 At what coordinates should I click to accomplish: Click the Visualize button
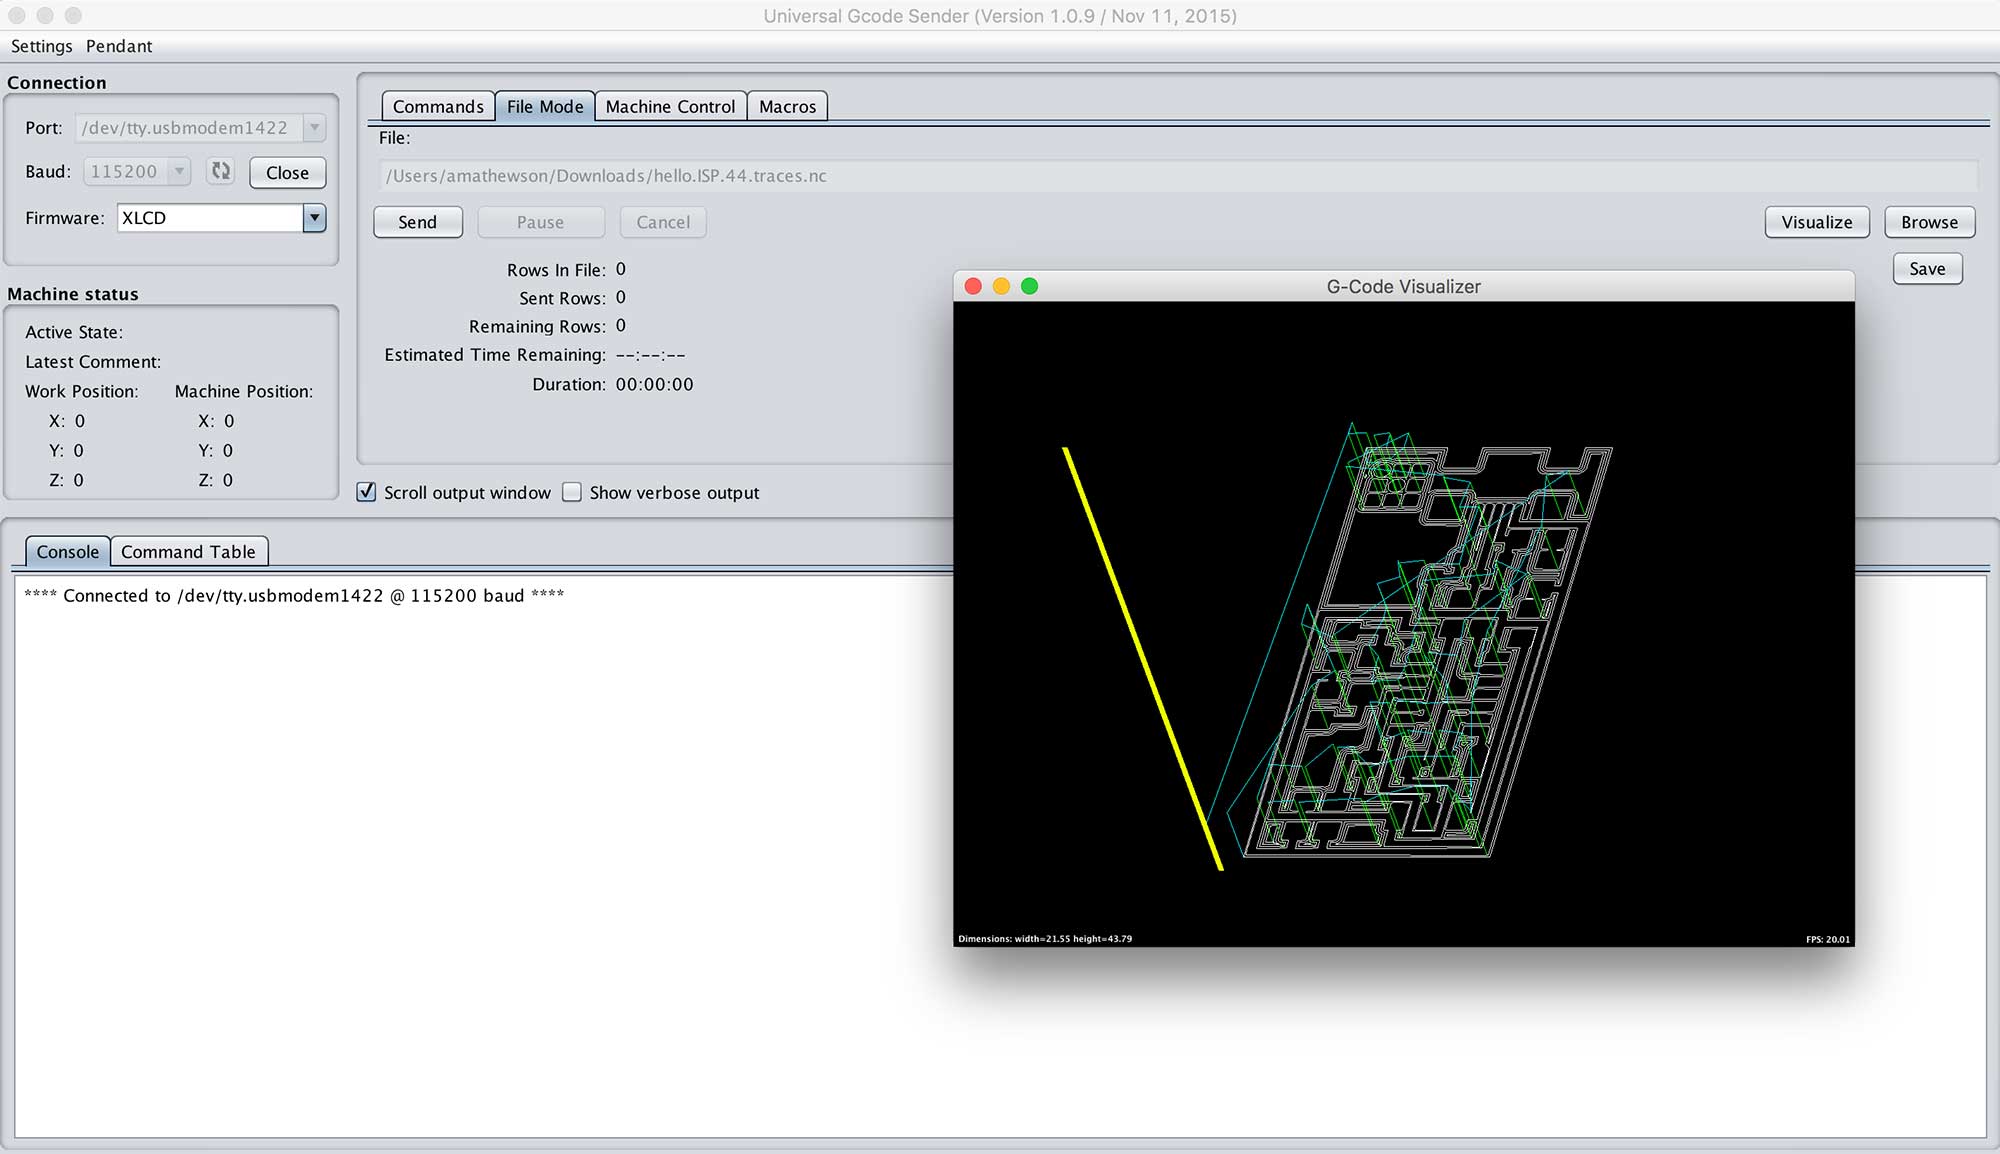pyautogui.click(x=1816, y=222)
